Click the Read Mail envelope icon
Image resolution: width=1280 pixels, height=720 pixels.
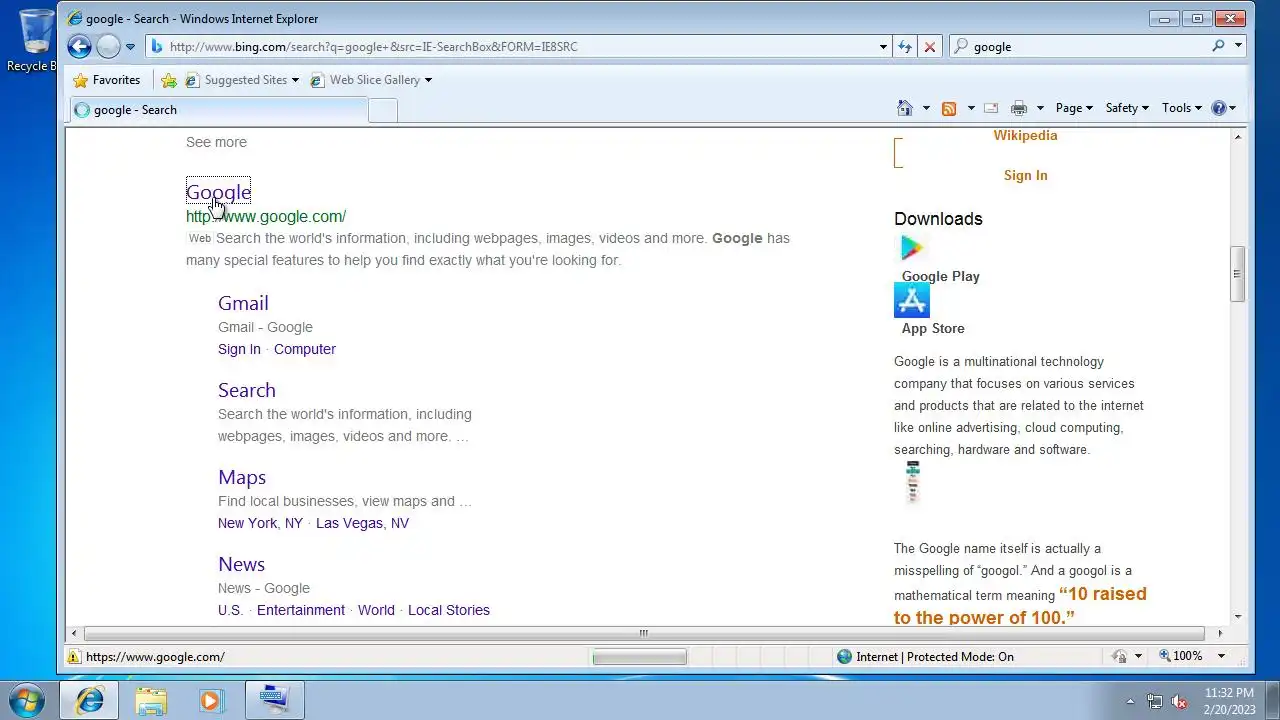991,108
